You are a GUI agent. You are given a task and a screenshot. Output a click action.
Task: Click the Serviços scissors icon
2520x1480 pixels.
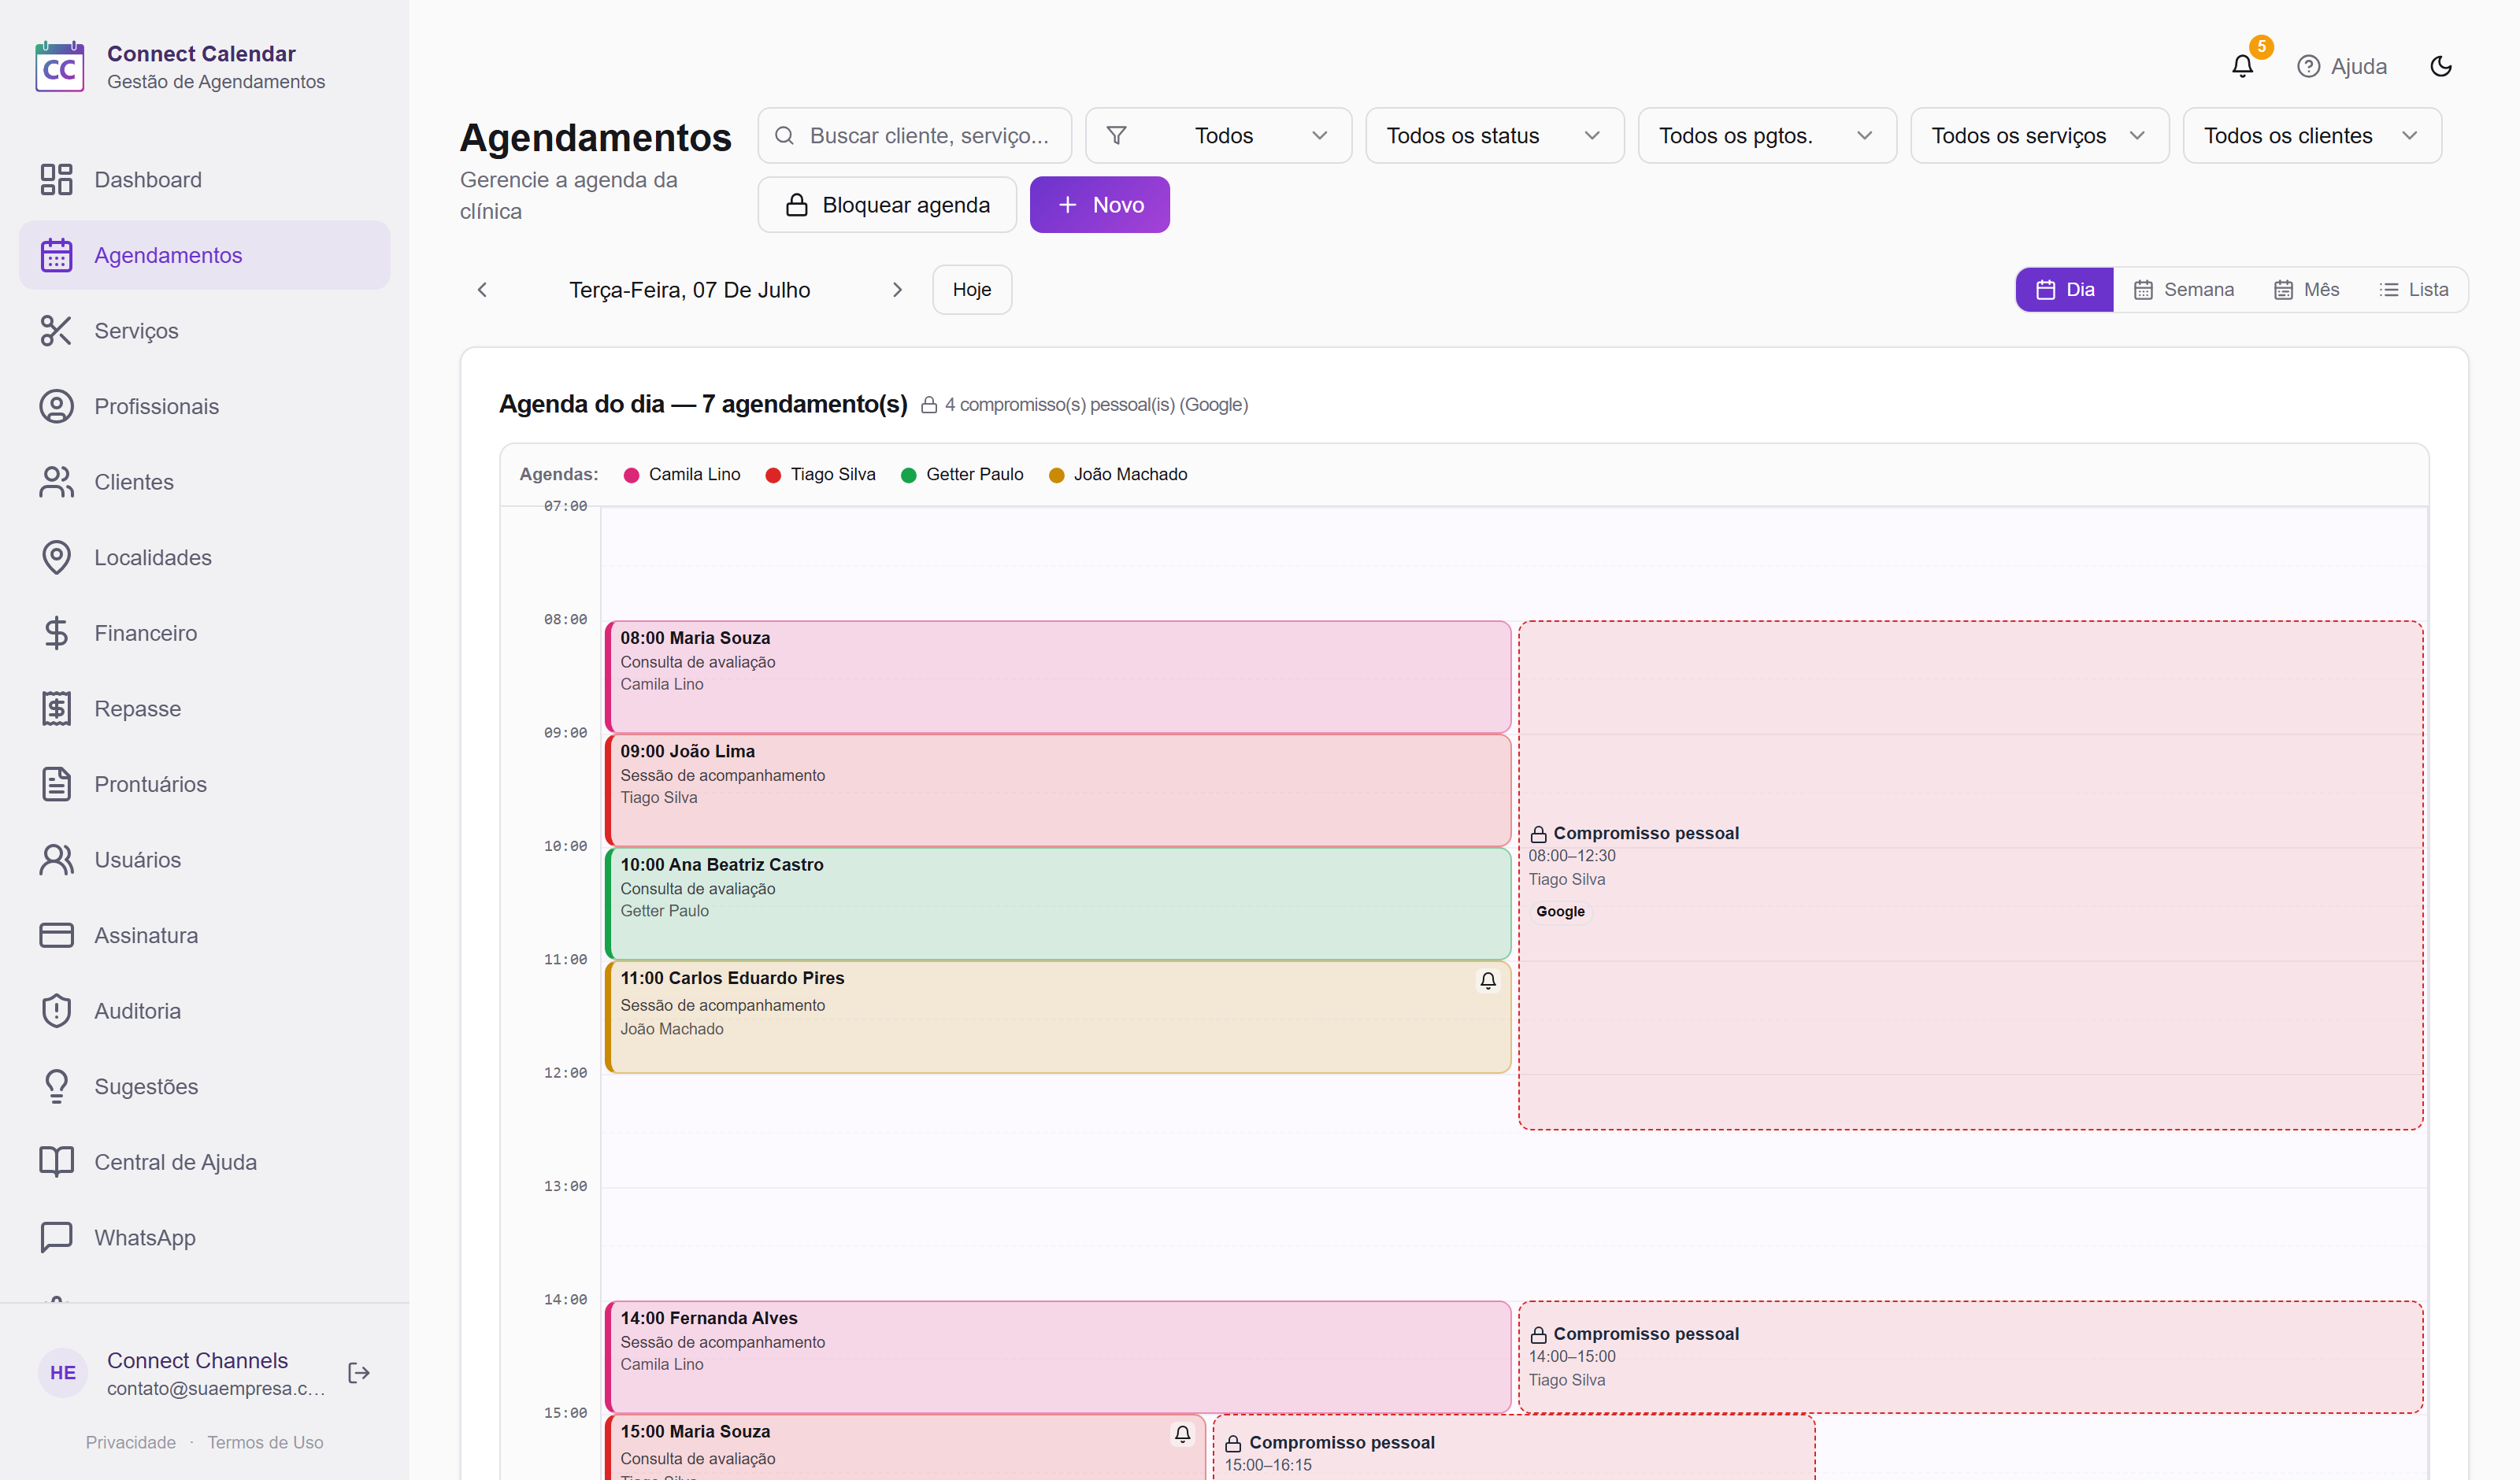click(x=56, y=331)
